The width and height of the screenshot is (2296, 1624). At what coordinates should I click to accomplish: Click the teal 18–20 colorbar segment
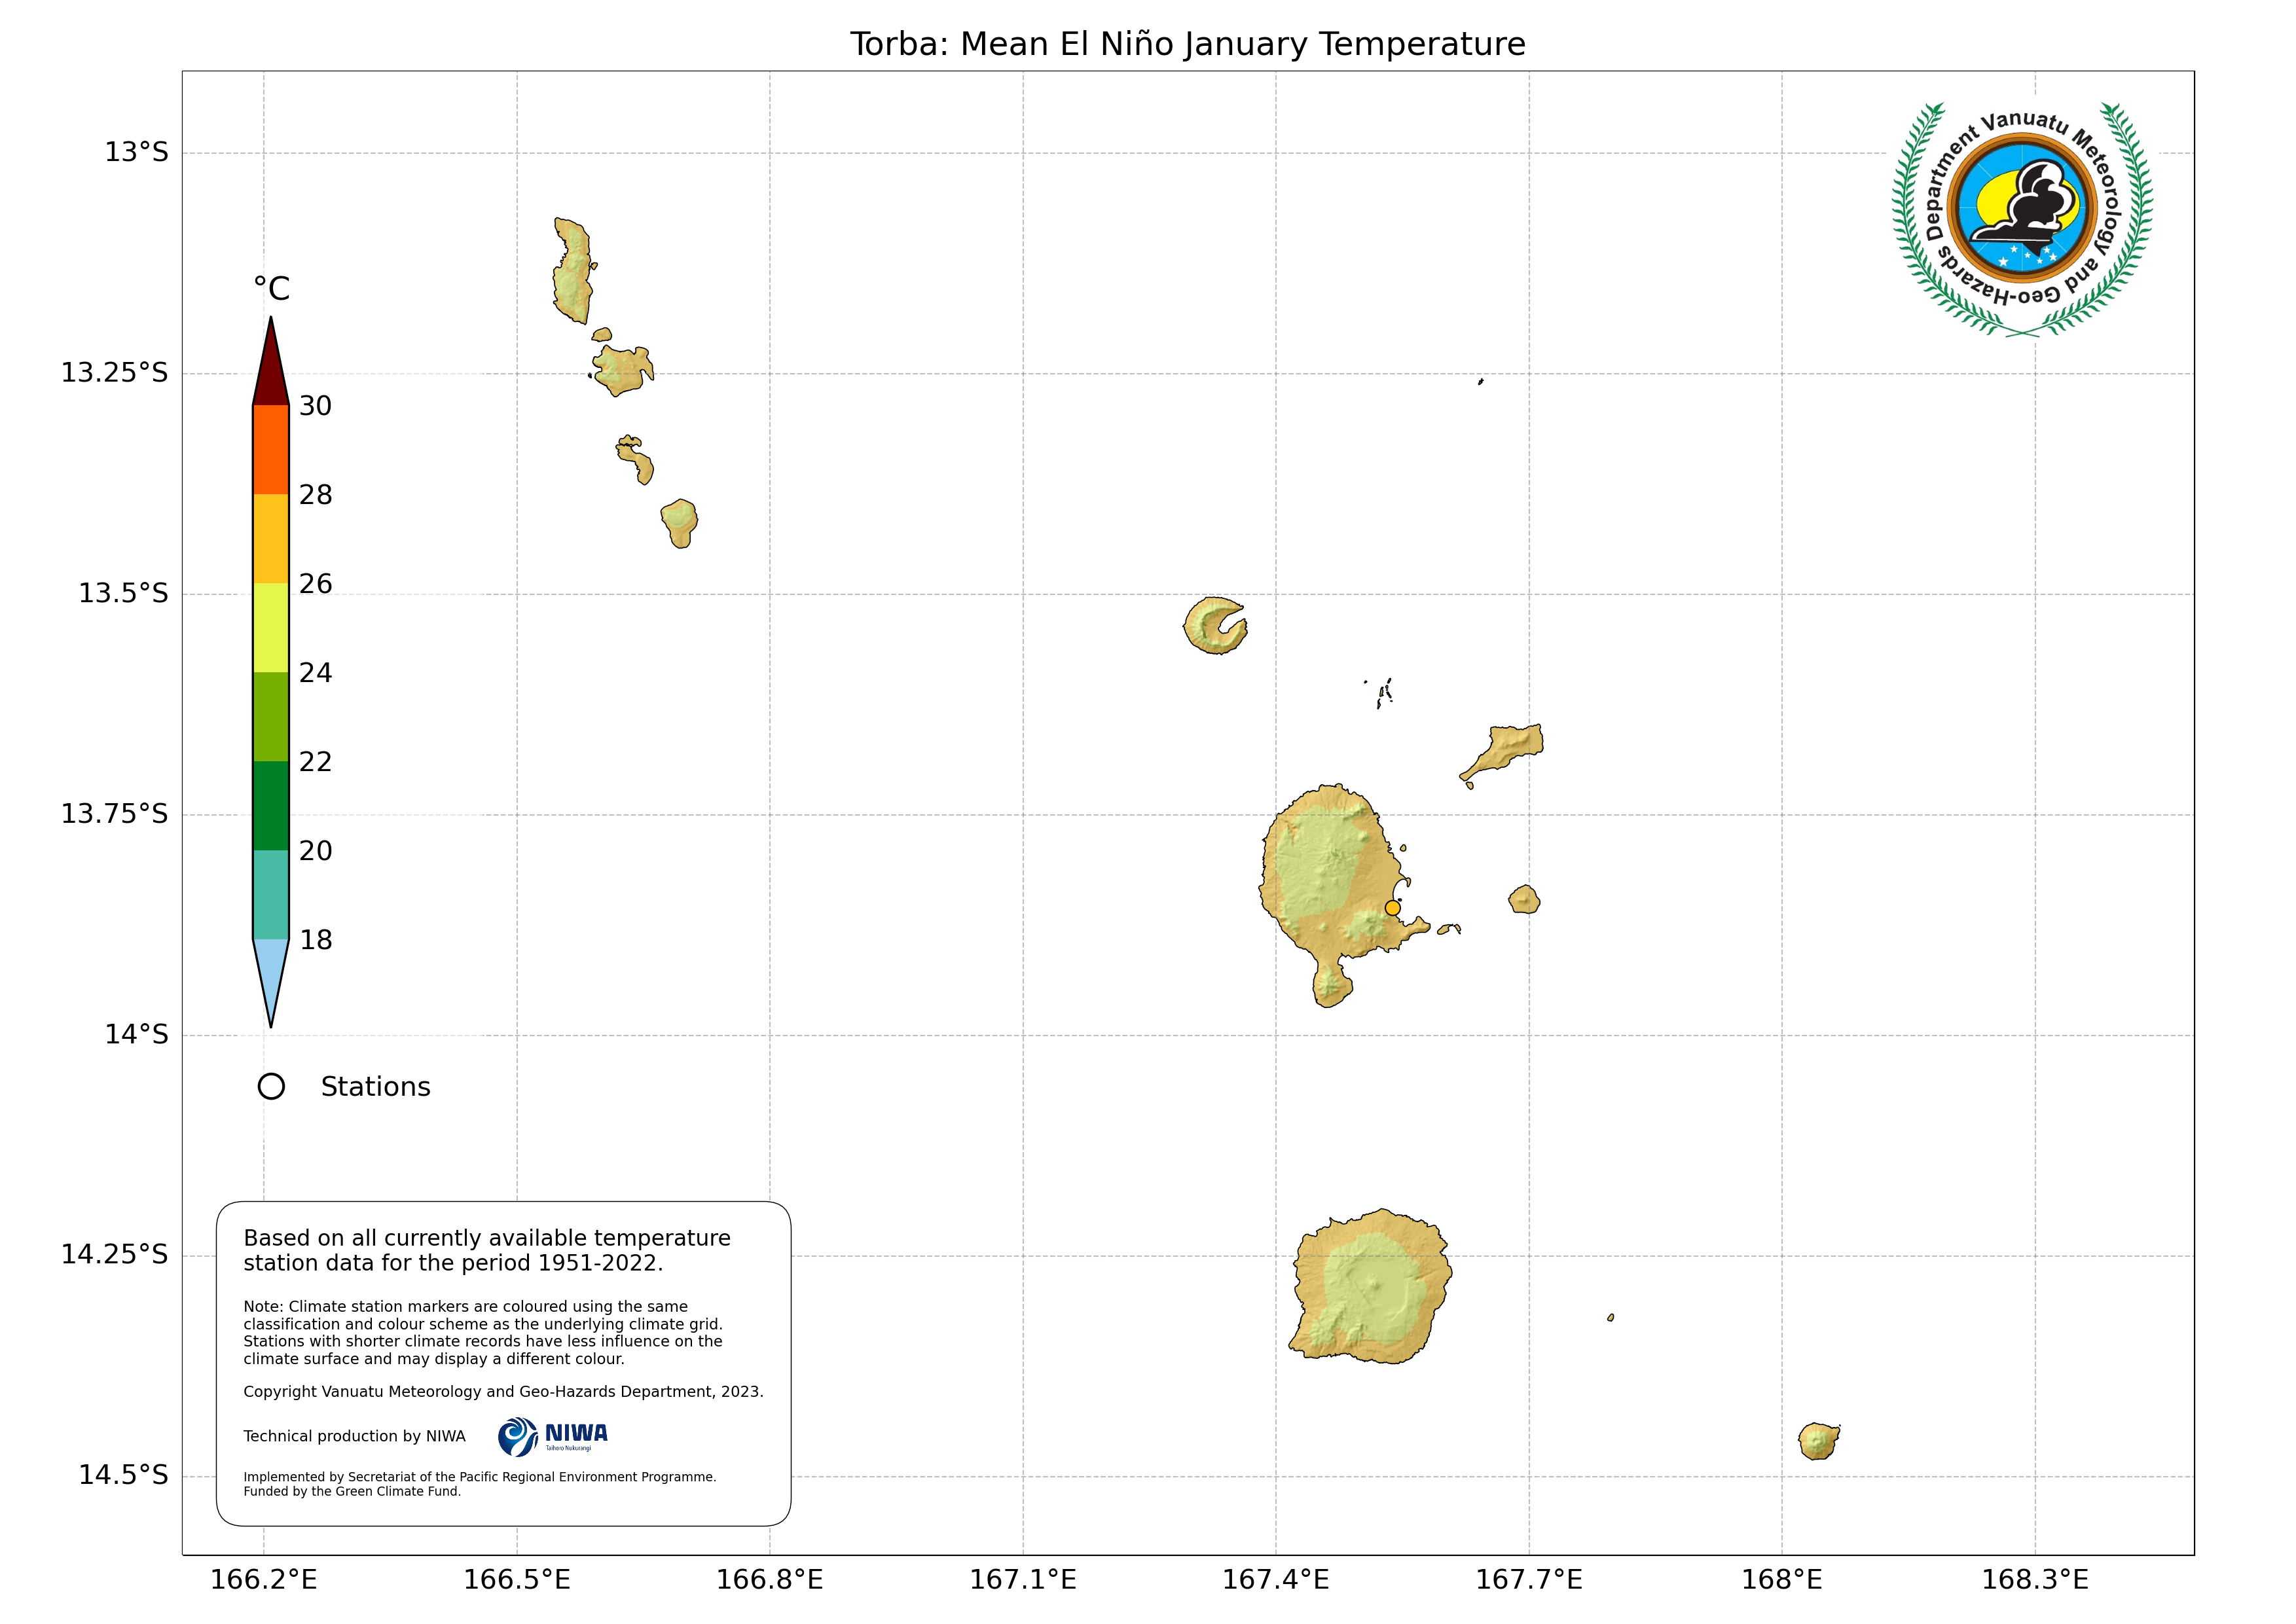tap(271, 894)
